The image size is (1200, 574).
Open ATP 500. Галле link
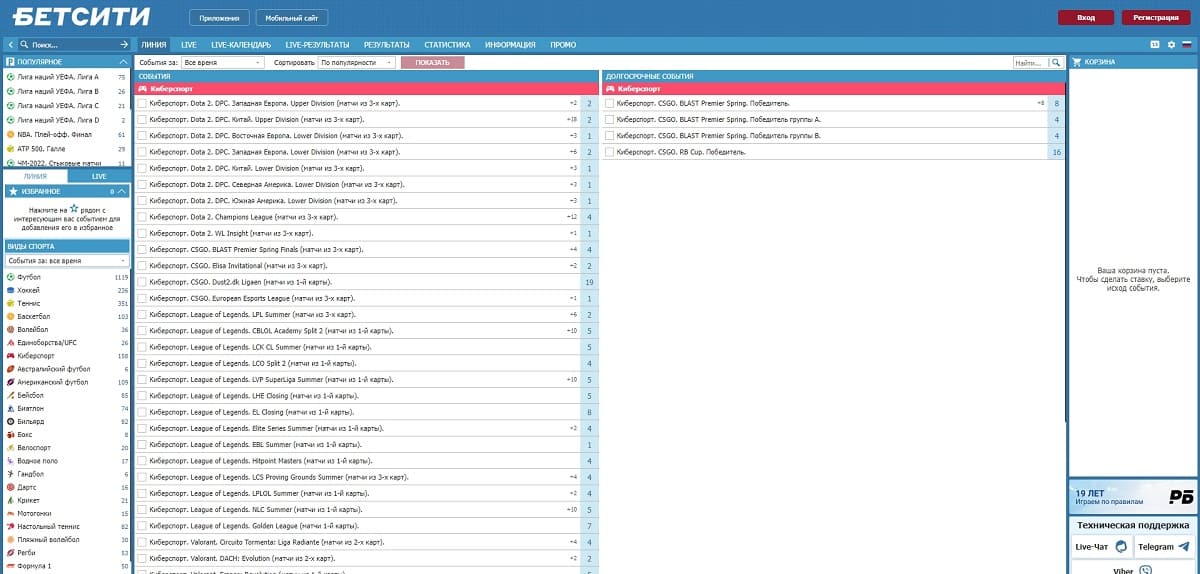coord(40,148)
